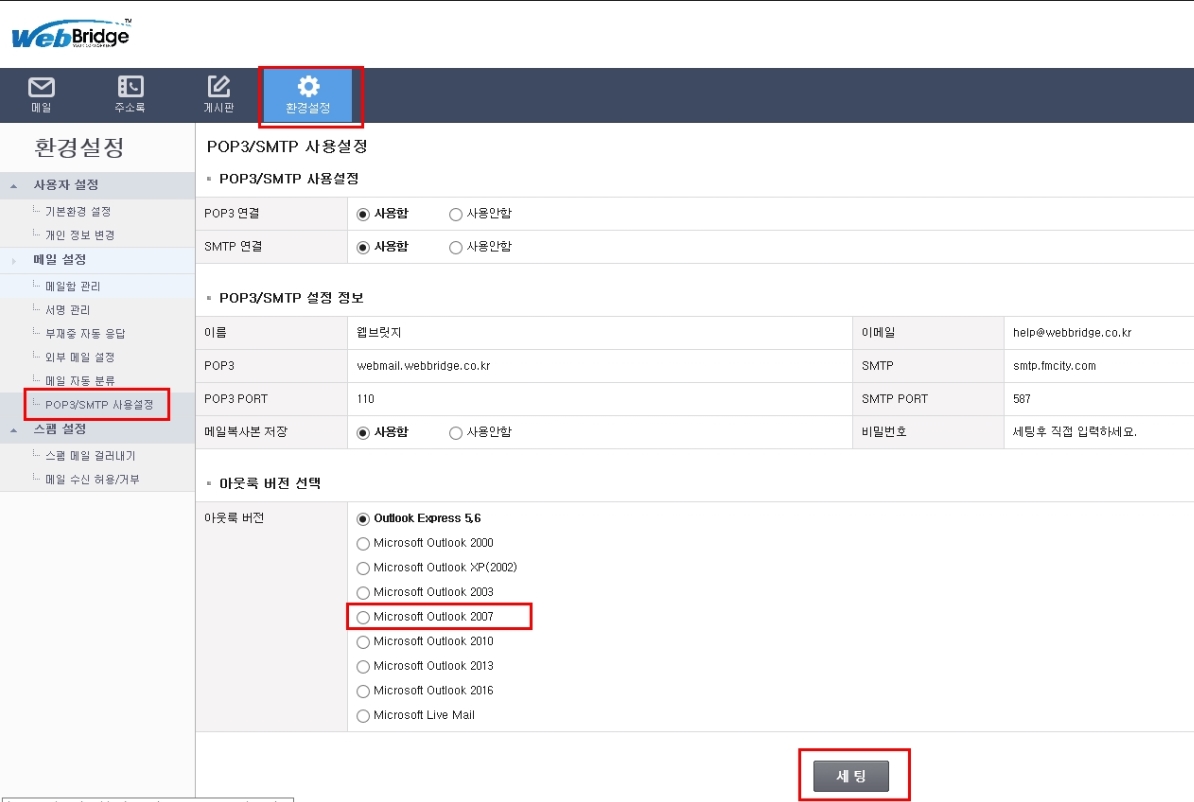Choose Microsoft Outlook 2010 radio button
This screenshot has width=1194, height=802.
(x=363, y=642)
